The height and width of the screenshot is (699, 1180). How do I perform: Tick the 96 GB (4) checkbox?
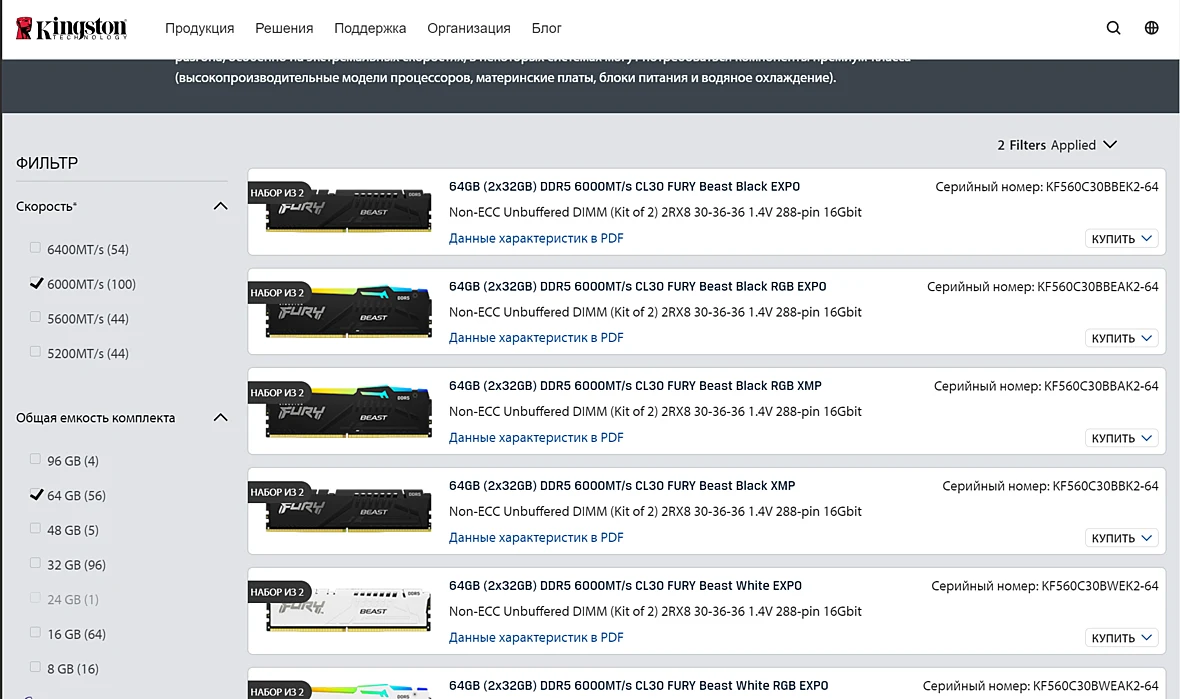point(35,459)
